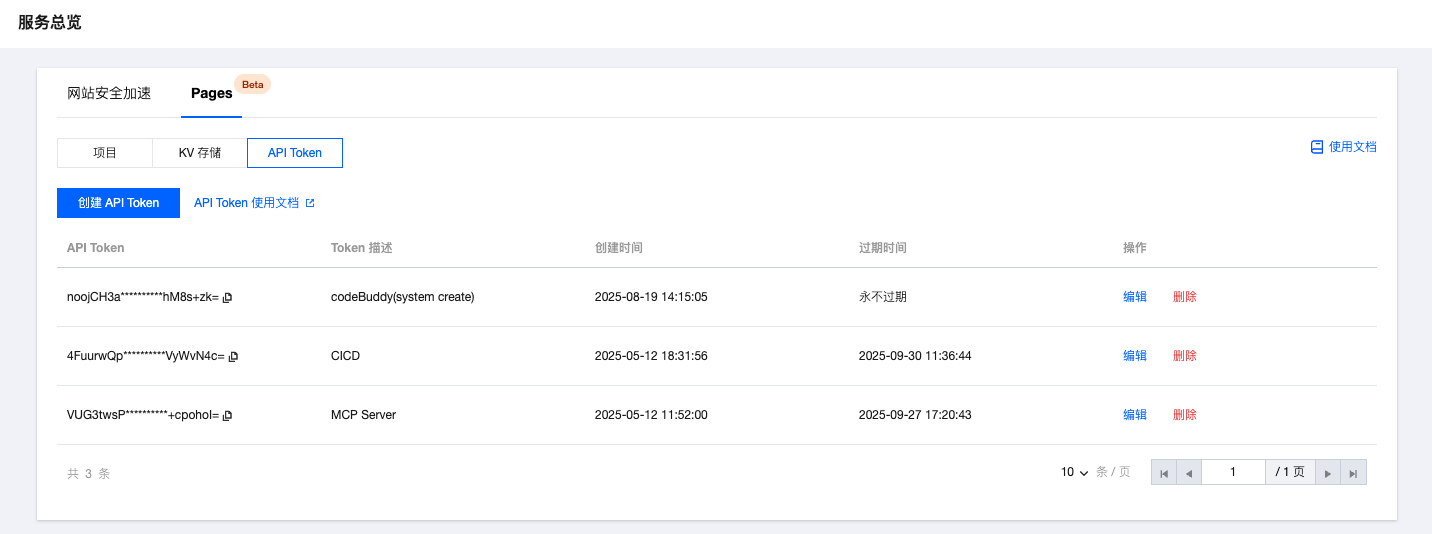The height and width of the screenshot is (534, 1432).
Task: Open API Token 使用文档 external link
Action: point(254,203)
